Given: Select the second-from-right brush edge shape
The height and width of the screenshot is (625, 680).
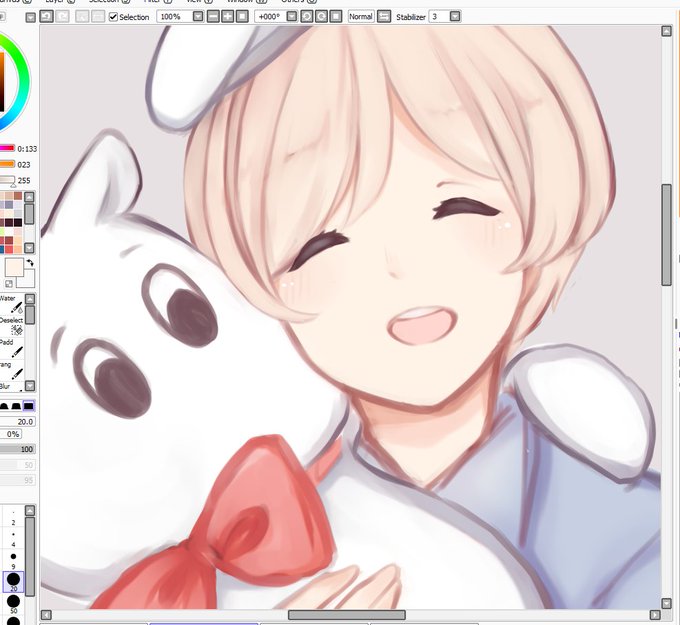Looking at the screenshot, I should point(16,406).
